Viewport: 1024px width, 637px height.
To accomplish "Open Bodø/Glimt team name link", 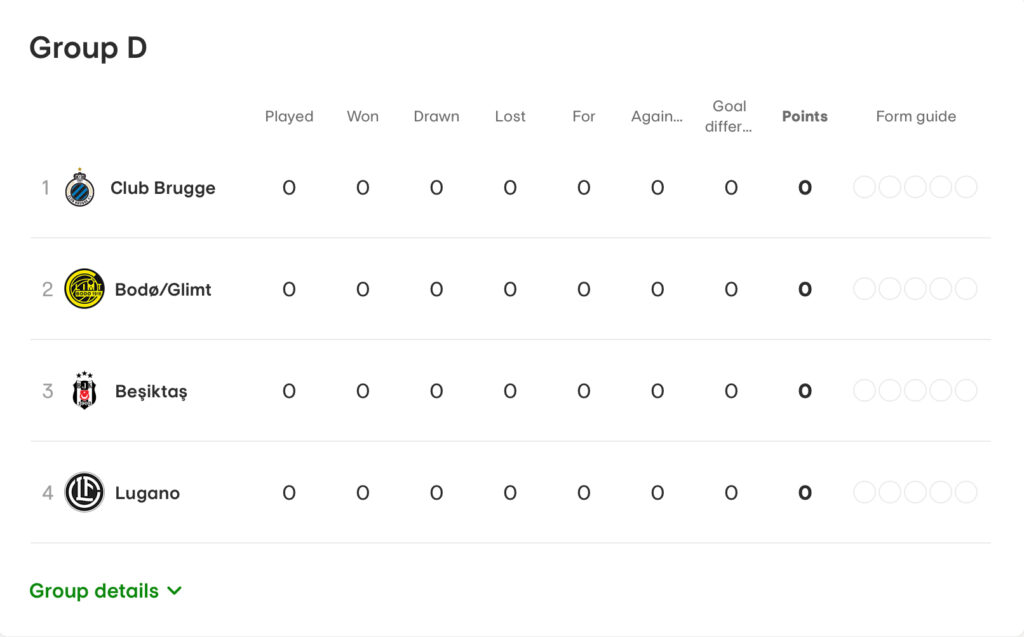I will click(163, 289).
